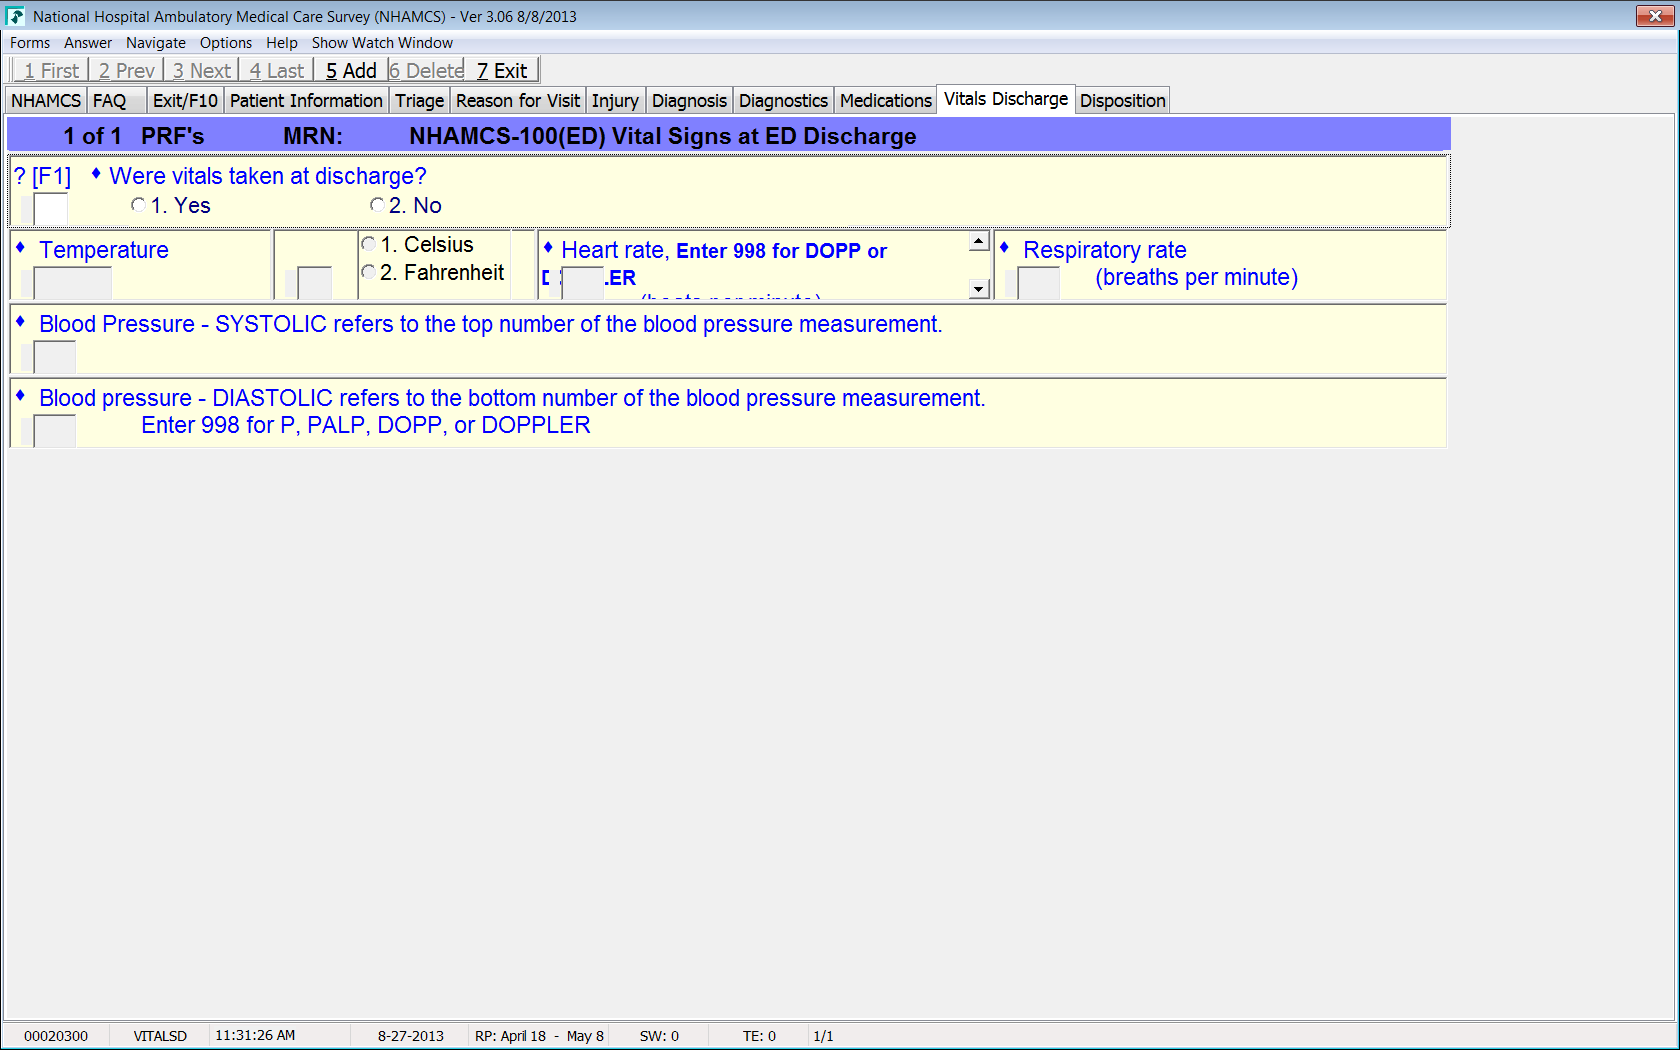The image size is (1680, 1050).
Task: Open the Answer menu
Action: click(88, 43)
